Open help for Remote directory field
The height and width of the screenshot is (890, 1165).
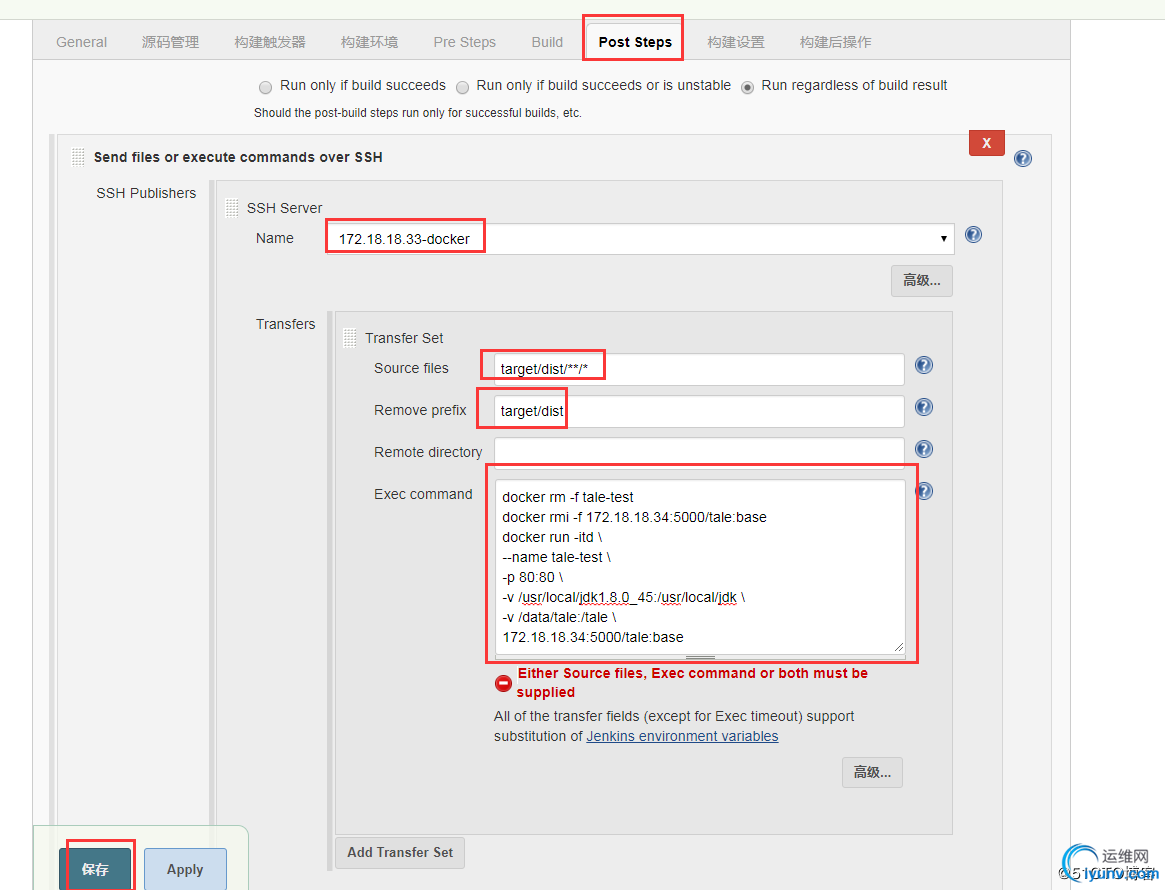pyautogui.click(x=924, y=449)
